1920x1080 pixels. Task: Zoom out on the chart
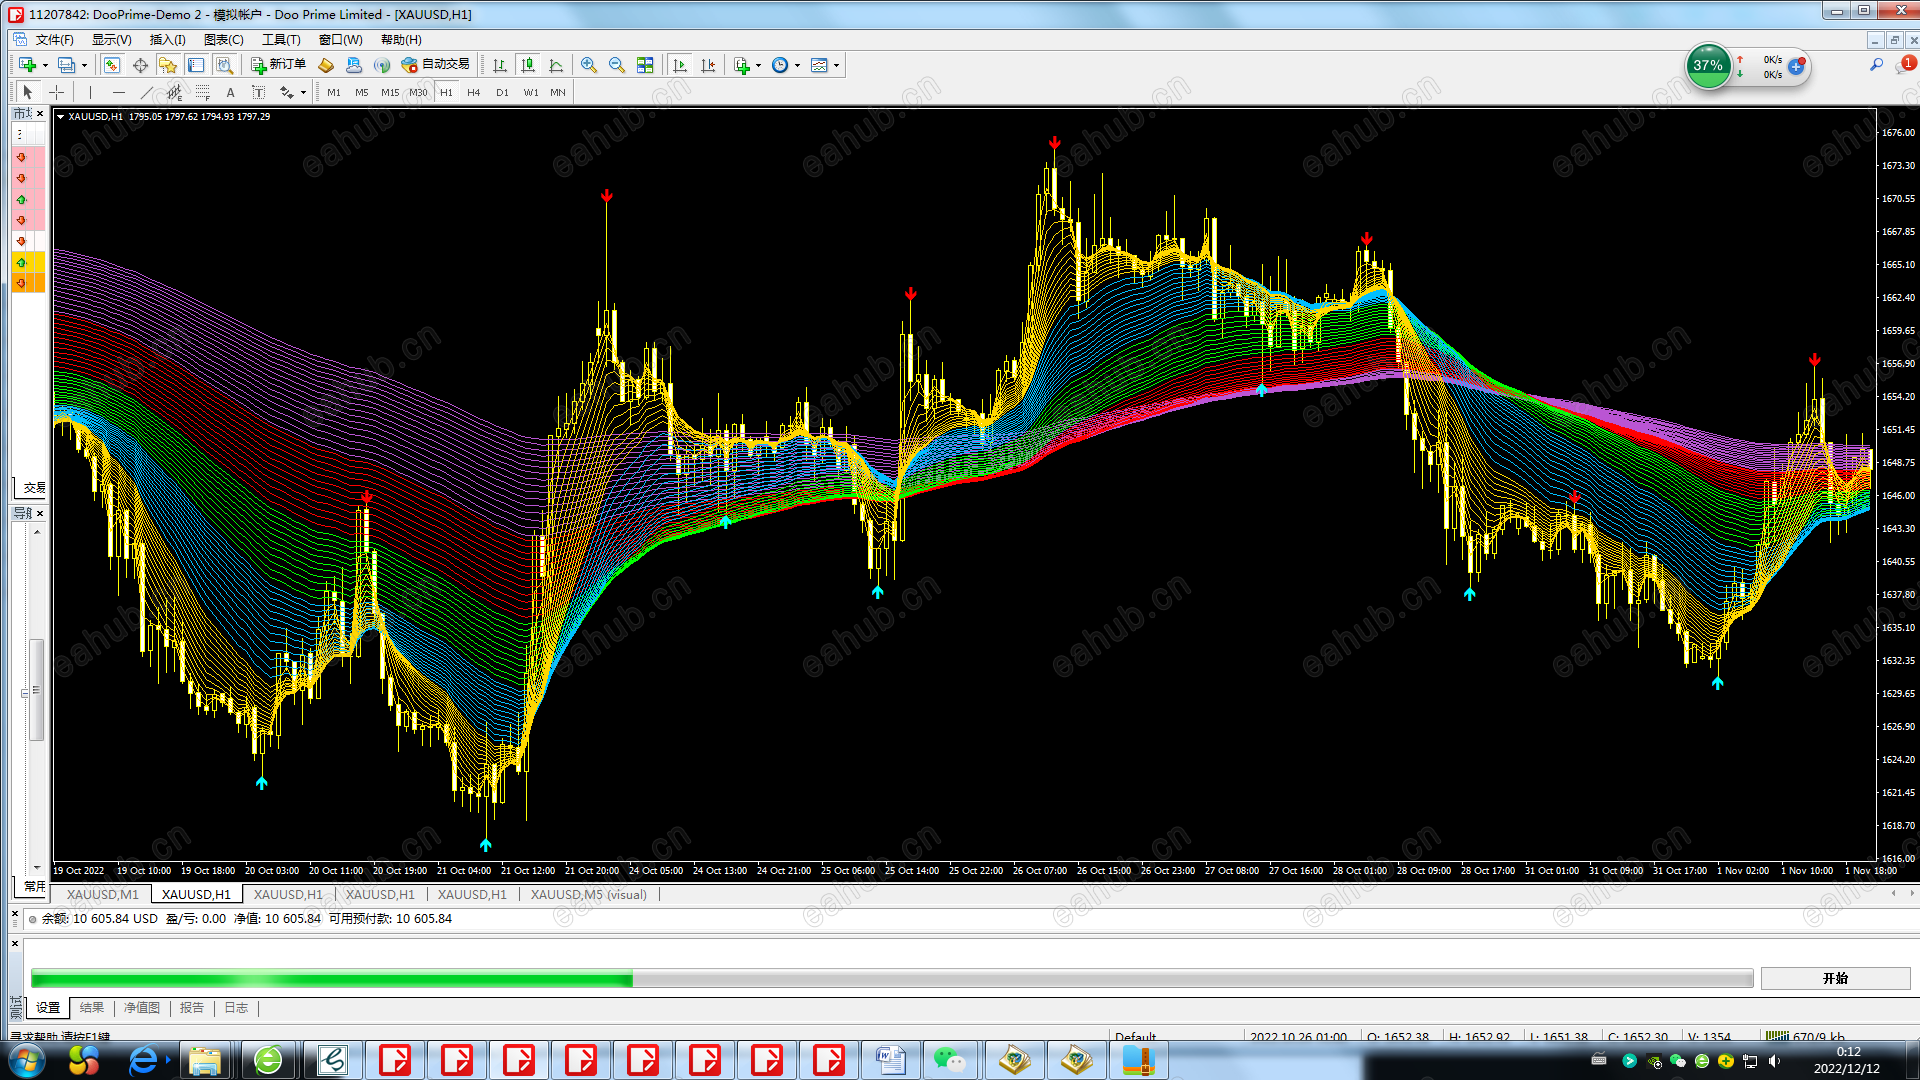coord(617,65)
